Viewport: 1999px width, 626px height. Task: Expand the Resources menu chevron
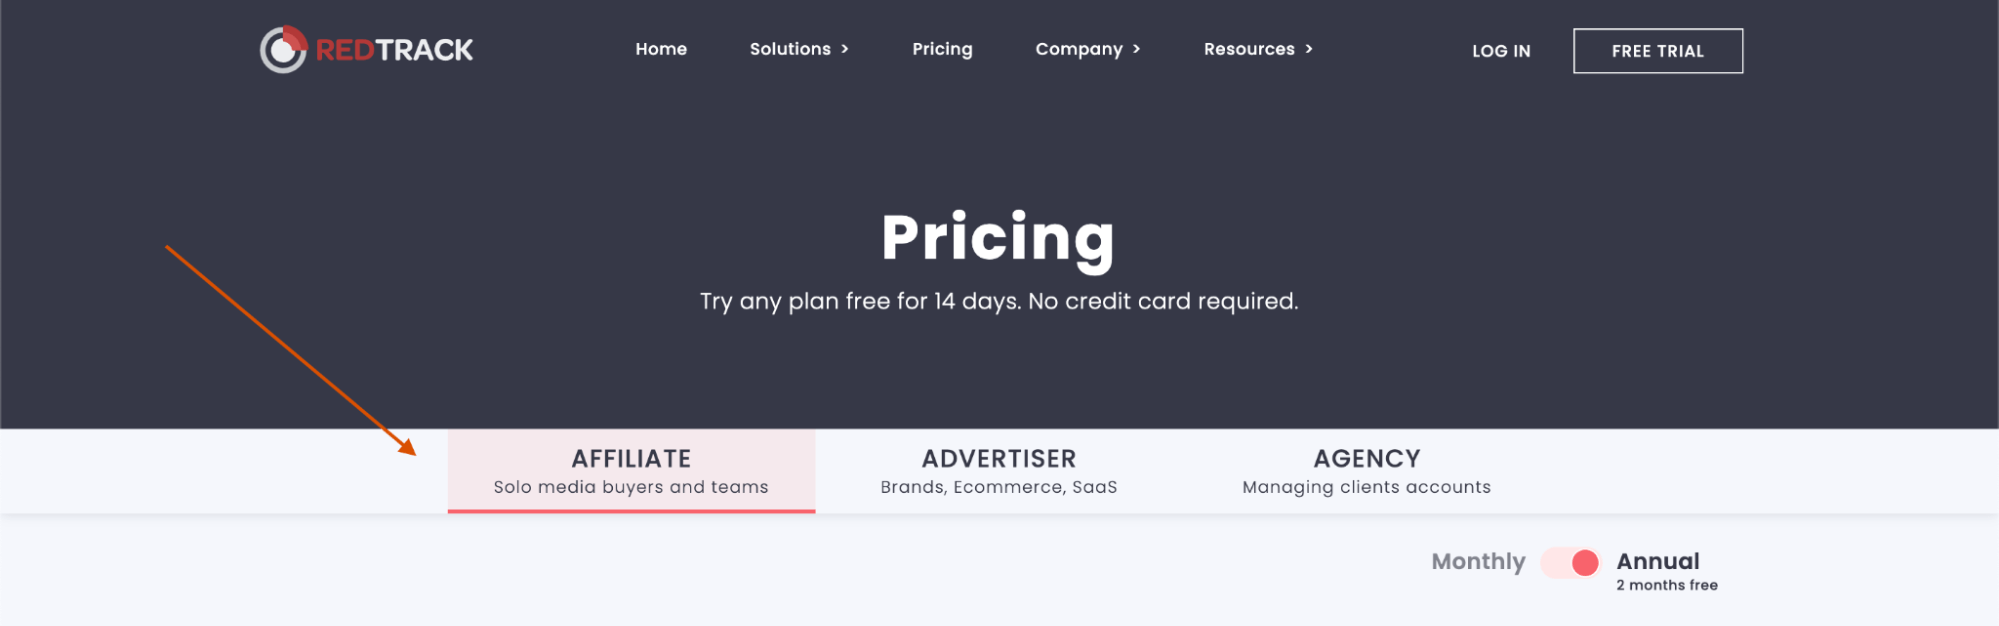tap(1309, 49)
